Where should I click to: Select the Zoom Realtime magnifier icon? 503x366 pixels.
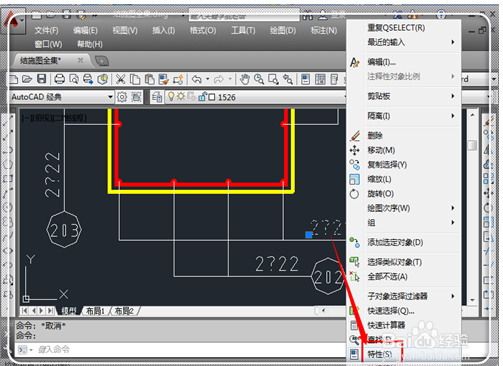point(259,79)
